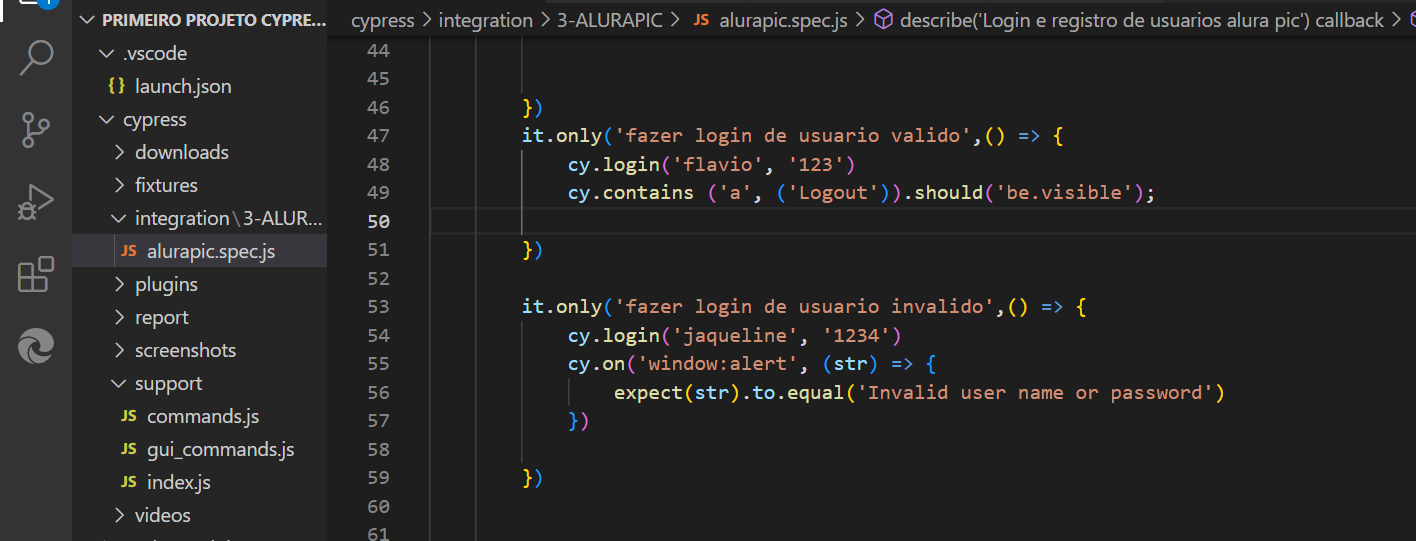Click the 3-ALURAPIC breadcrumb segment
The image size is (1416, 541).
coord(610,20)
